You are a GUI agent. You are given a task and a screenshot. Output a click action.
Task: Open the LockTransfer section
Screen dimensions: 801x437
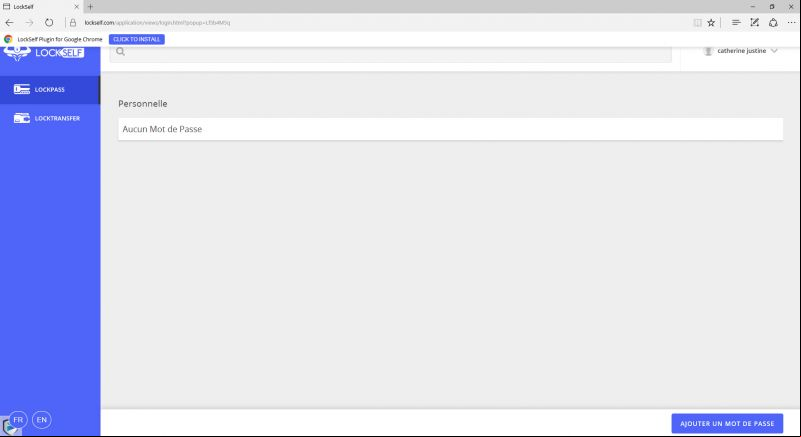(50, 118)
